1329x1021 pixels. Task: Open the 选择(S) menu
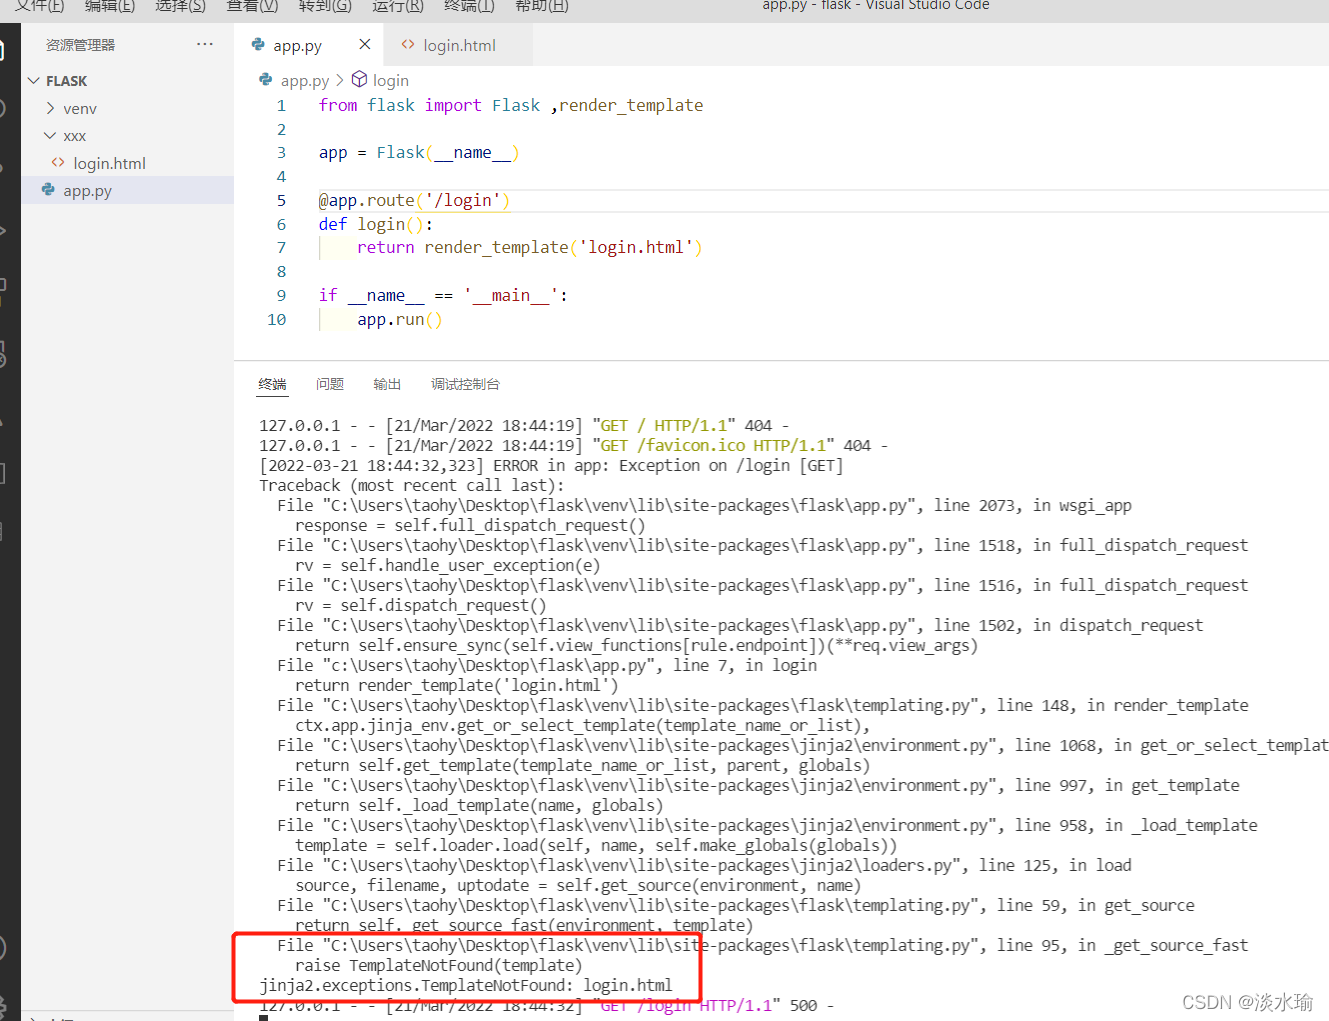click(x=181, y=5)
